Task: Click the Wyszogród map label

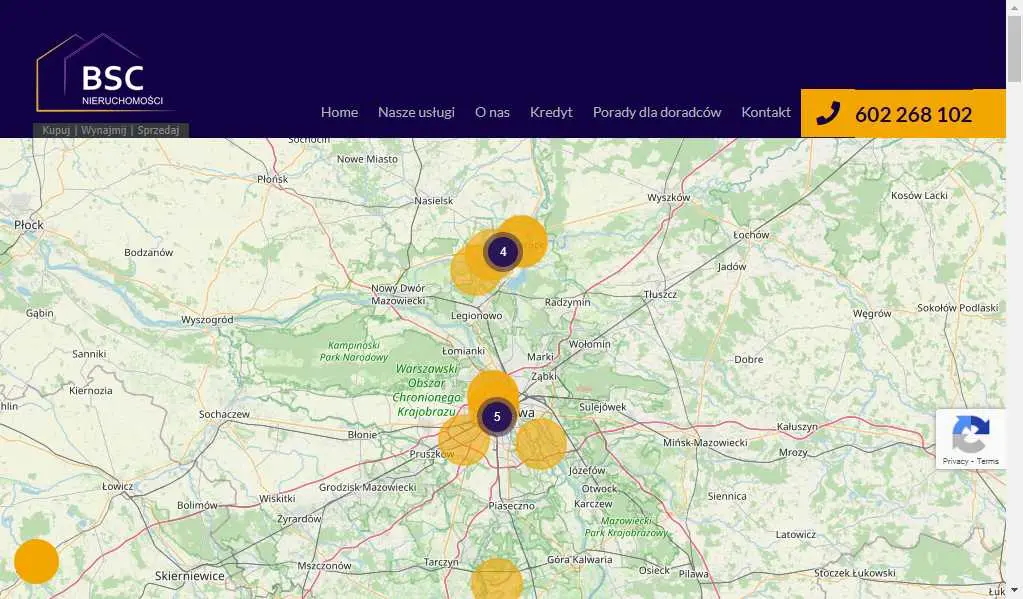Action: pyautogui.click(x=207, y=320)
